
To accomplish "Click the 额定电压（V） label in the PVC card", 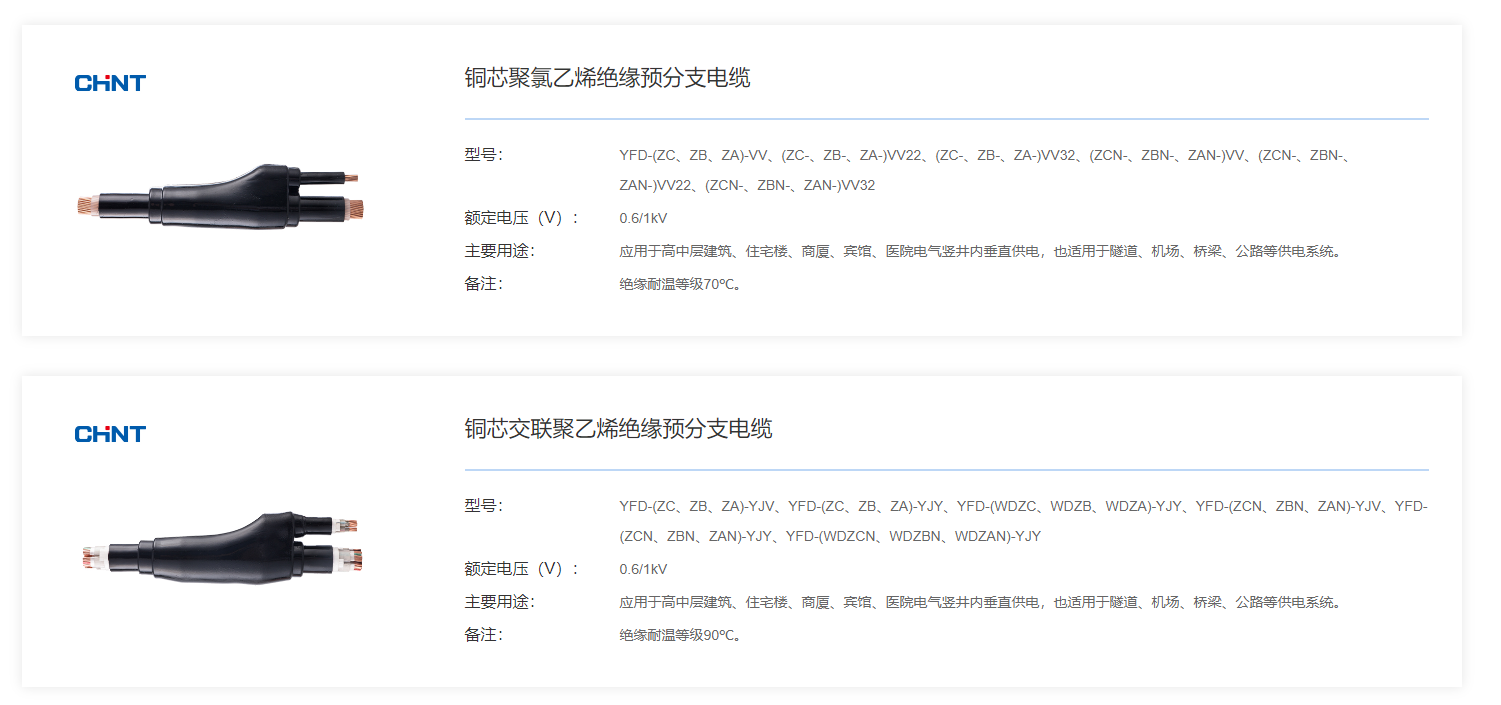I will pyautogui.click(x=521, y=218).
